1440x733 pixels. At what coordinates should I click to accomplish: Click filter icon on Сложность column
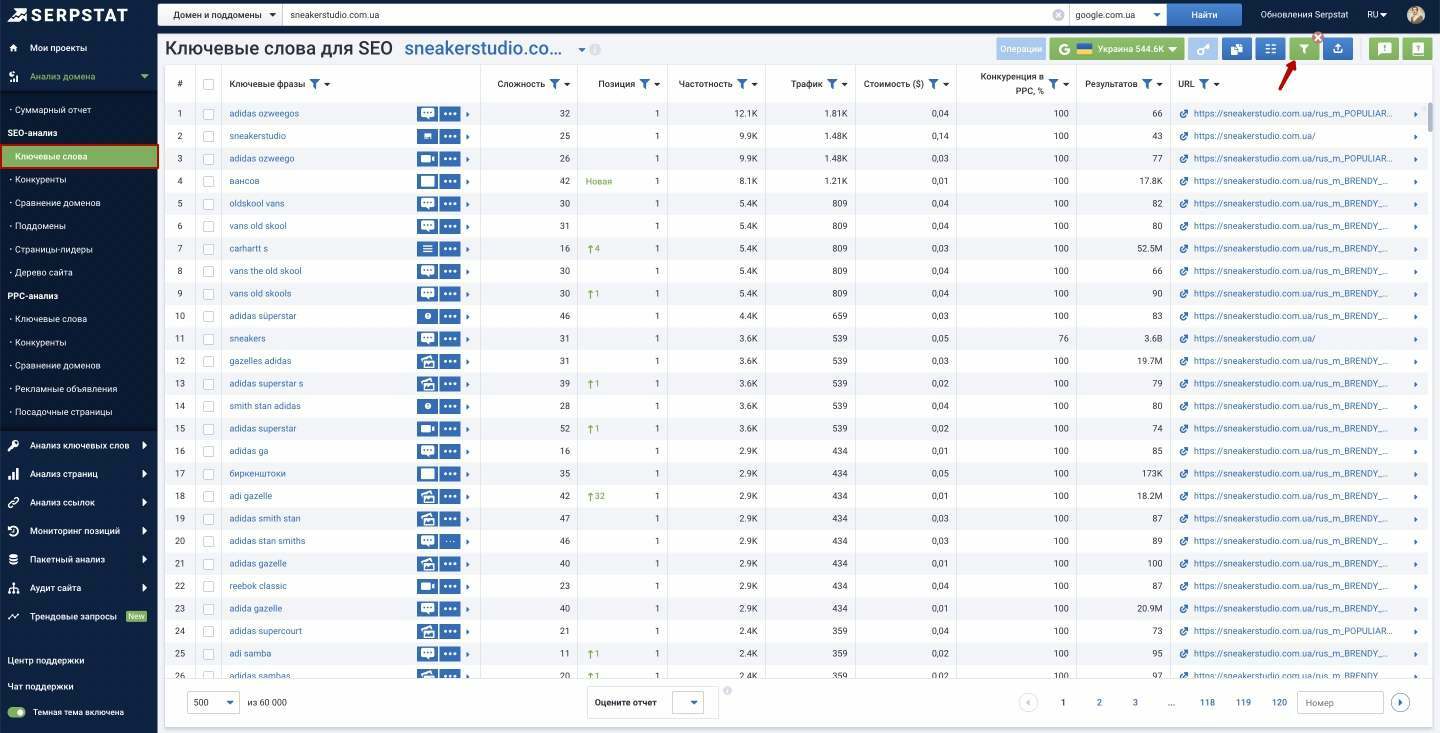(555, 84)
